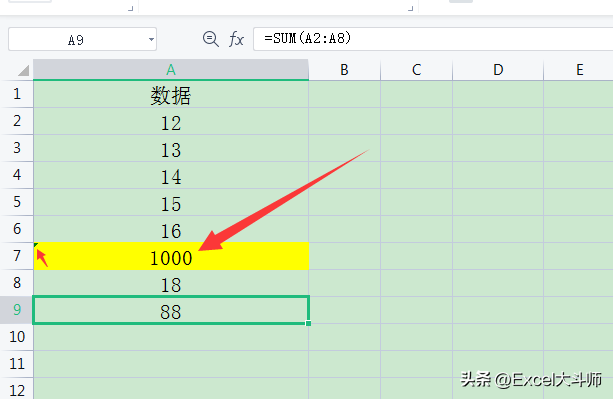The image size is (613, 399).
Task: Select row 4 header
Action: tap(17, 175)
